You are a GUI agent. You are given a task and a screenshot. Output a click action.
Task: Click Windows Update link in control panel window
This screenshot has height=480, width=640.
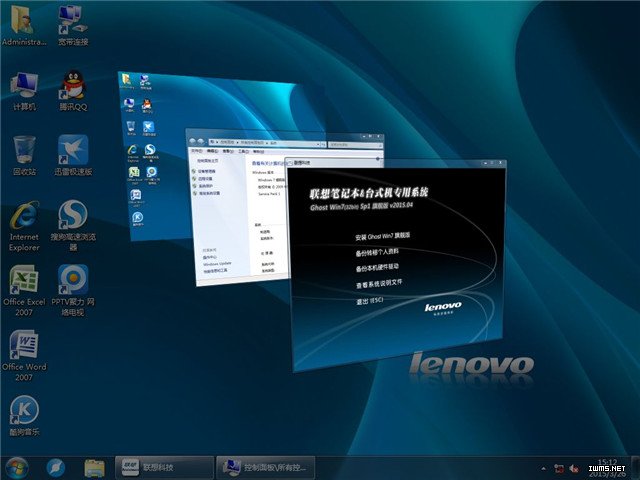pyautogui.click(x=217, y=264)
